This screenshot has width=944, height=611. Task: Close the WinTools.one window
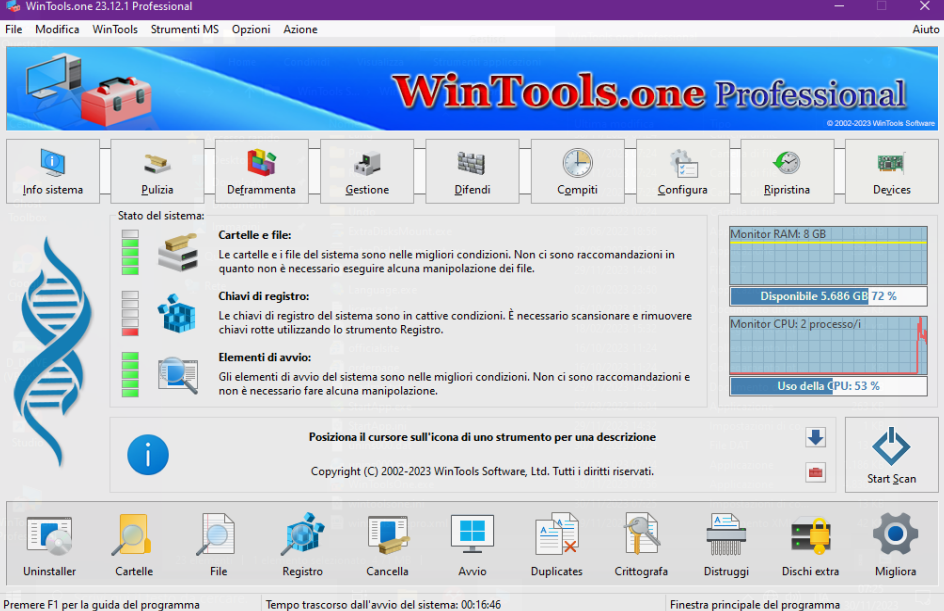pos(925,6)
